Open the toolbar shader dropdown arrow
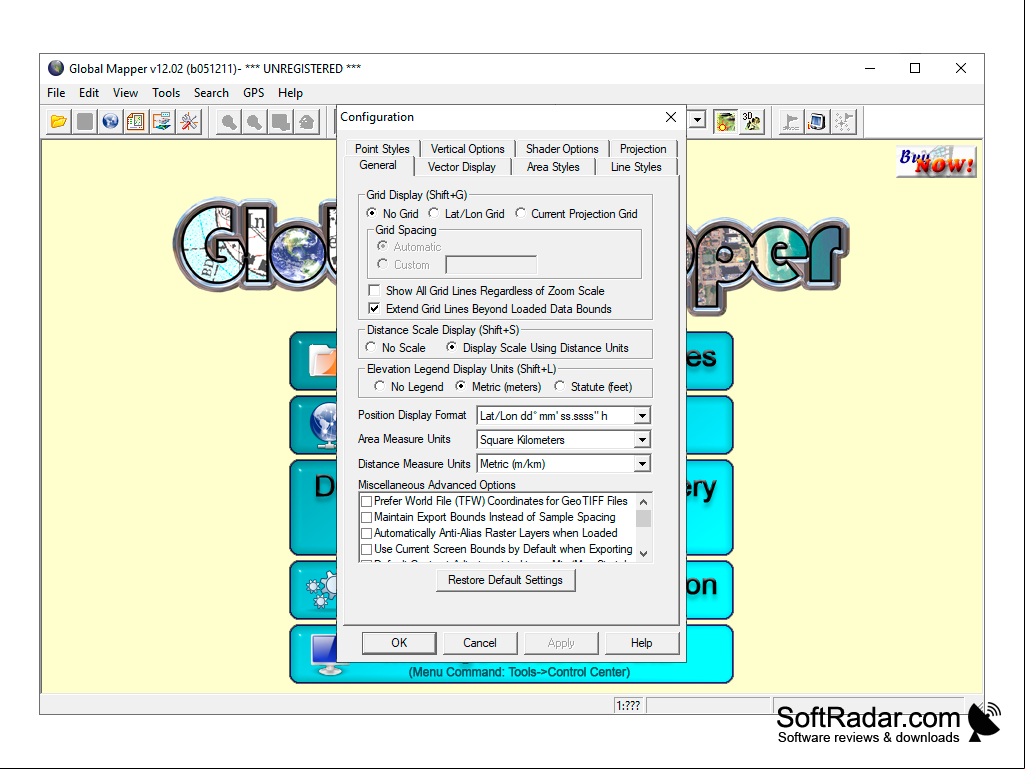This screenshot has height=769, width=1025. 697,120
